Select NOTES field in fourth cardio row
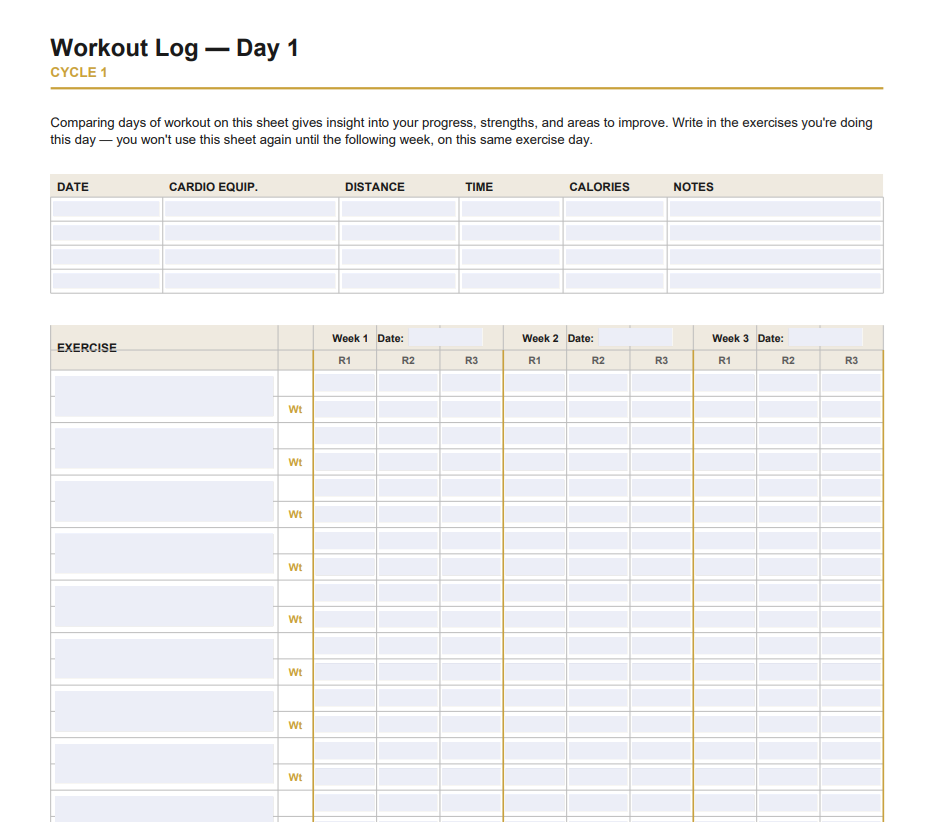 [775, 281]
